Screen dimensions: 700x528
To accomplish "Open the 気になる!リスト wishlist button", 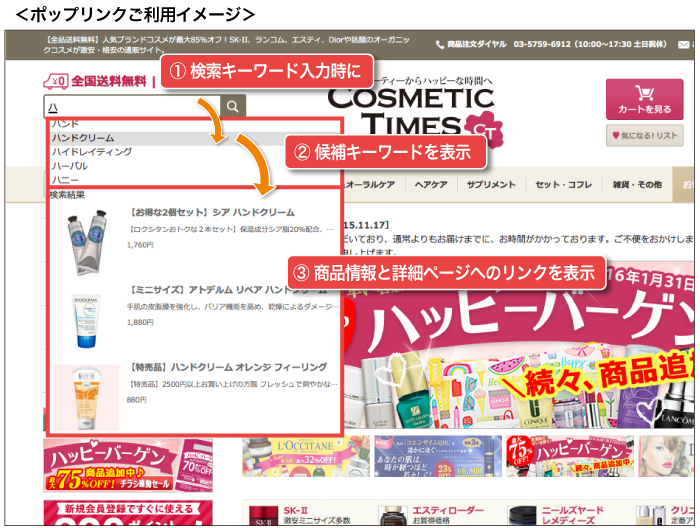I will [644, 136].
